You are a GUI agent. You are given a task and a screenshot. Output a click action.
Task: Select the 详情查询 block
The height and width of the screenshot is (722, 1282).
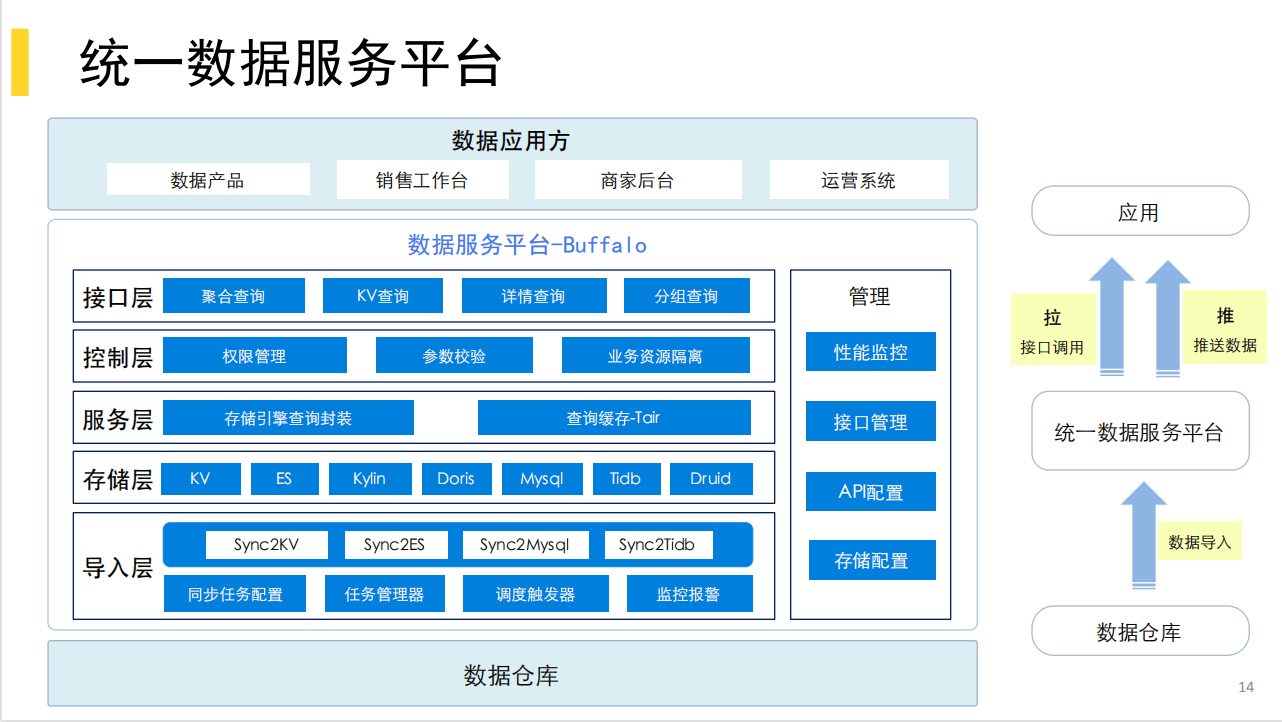coord(534,295)
